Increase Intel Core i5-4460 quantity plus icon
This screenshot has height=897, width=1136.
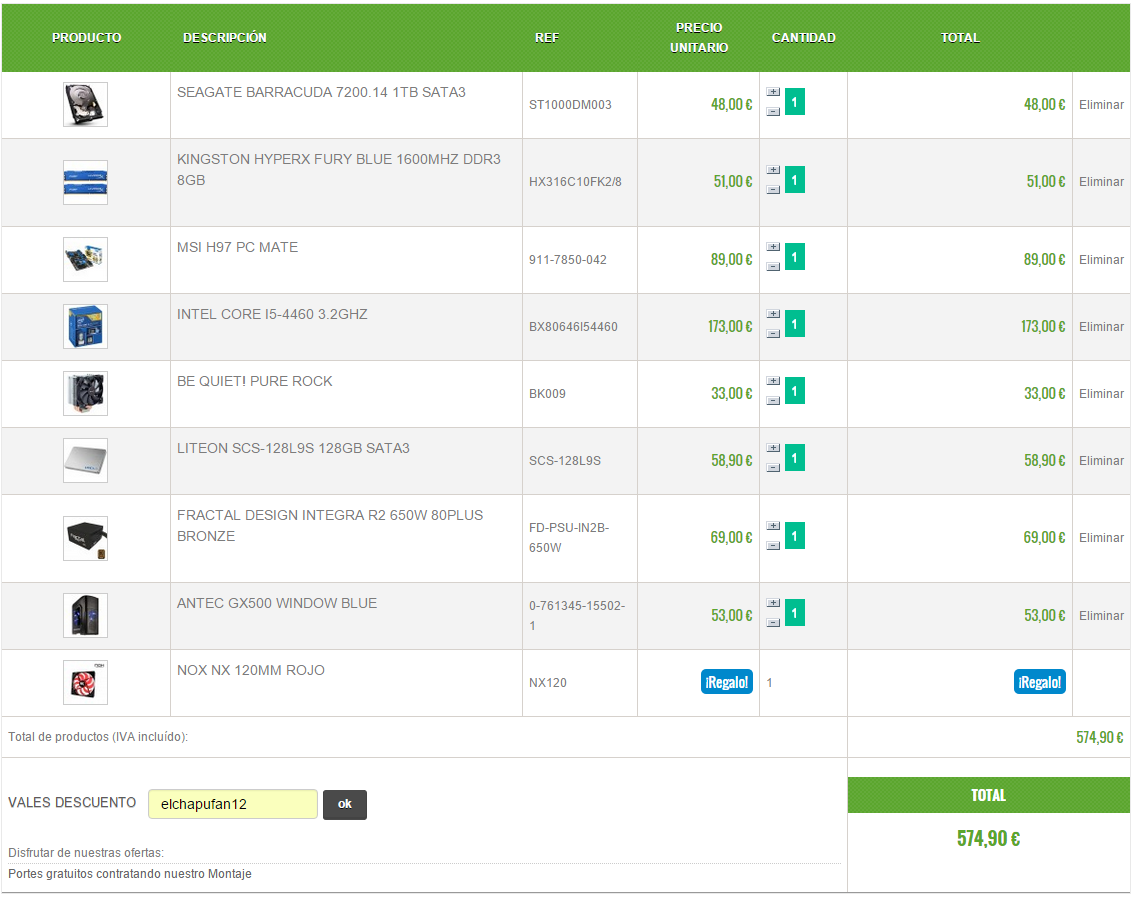[x=773, y=314]
